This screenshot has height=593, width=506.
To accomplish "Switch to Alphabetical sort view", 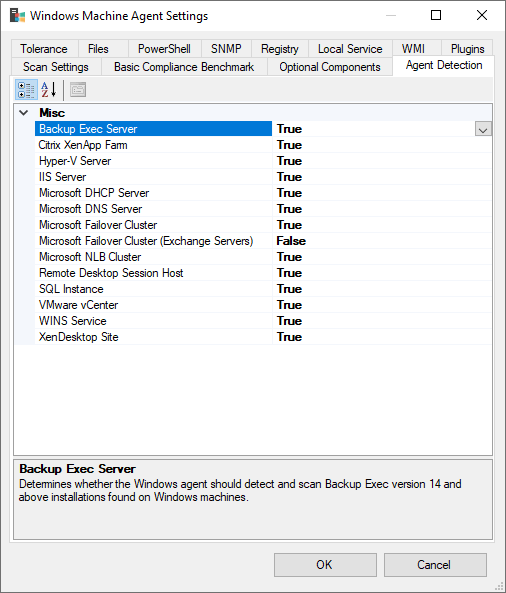I will pos(49,90).
